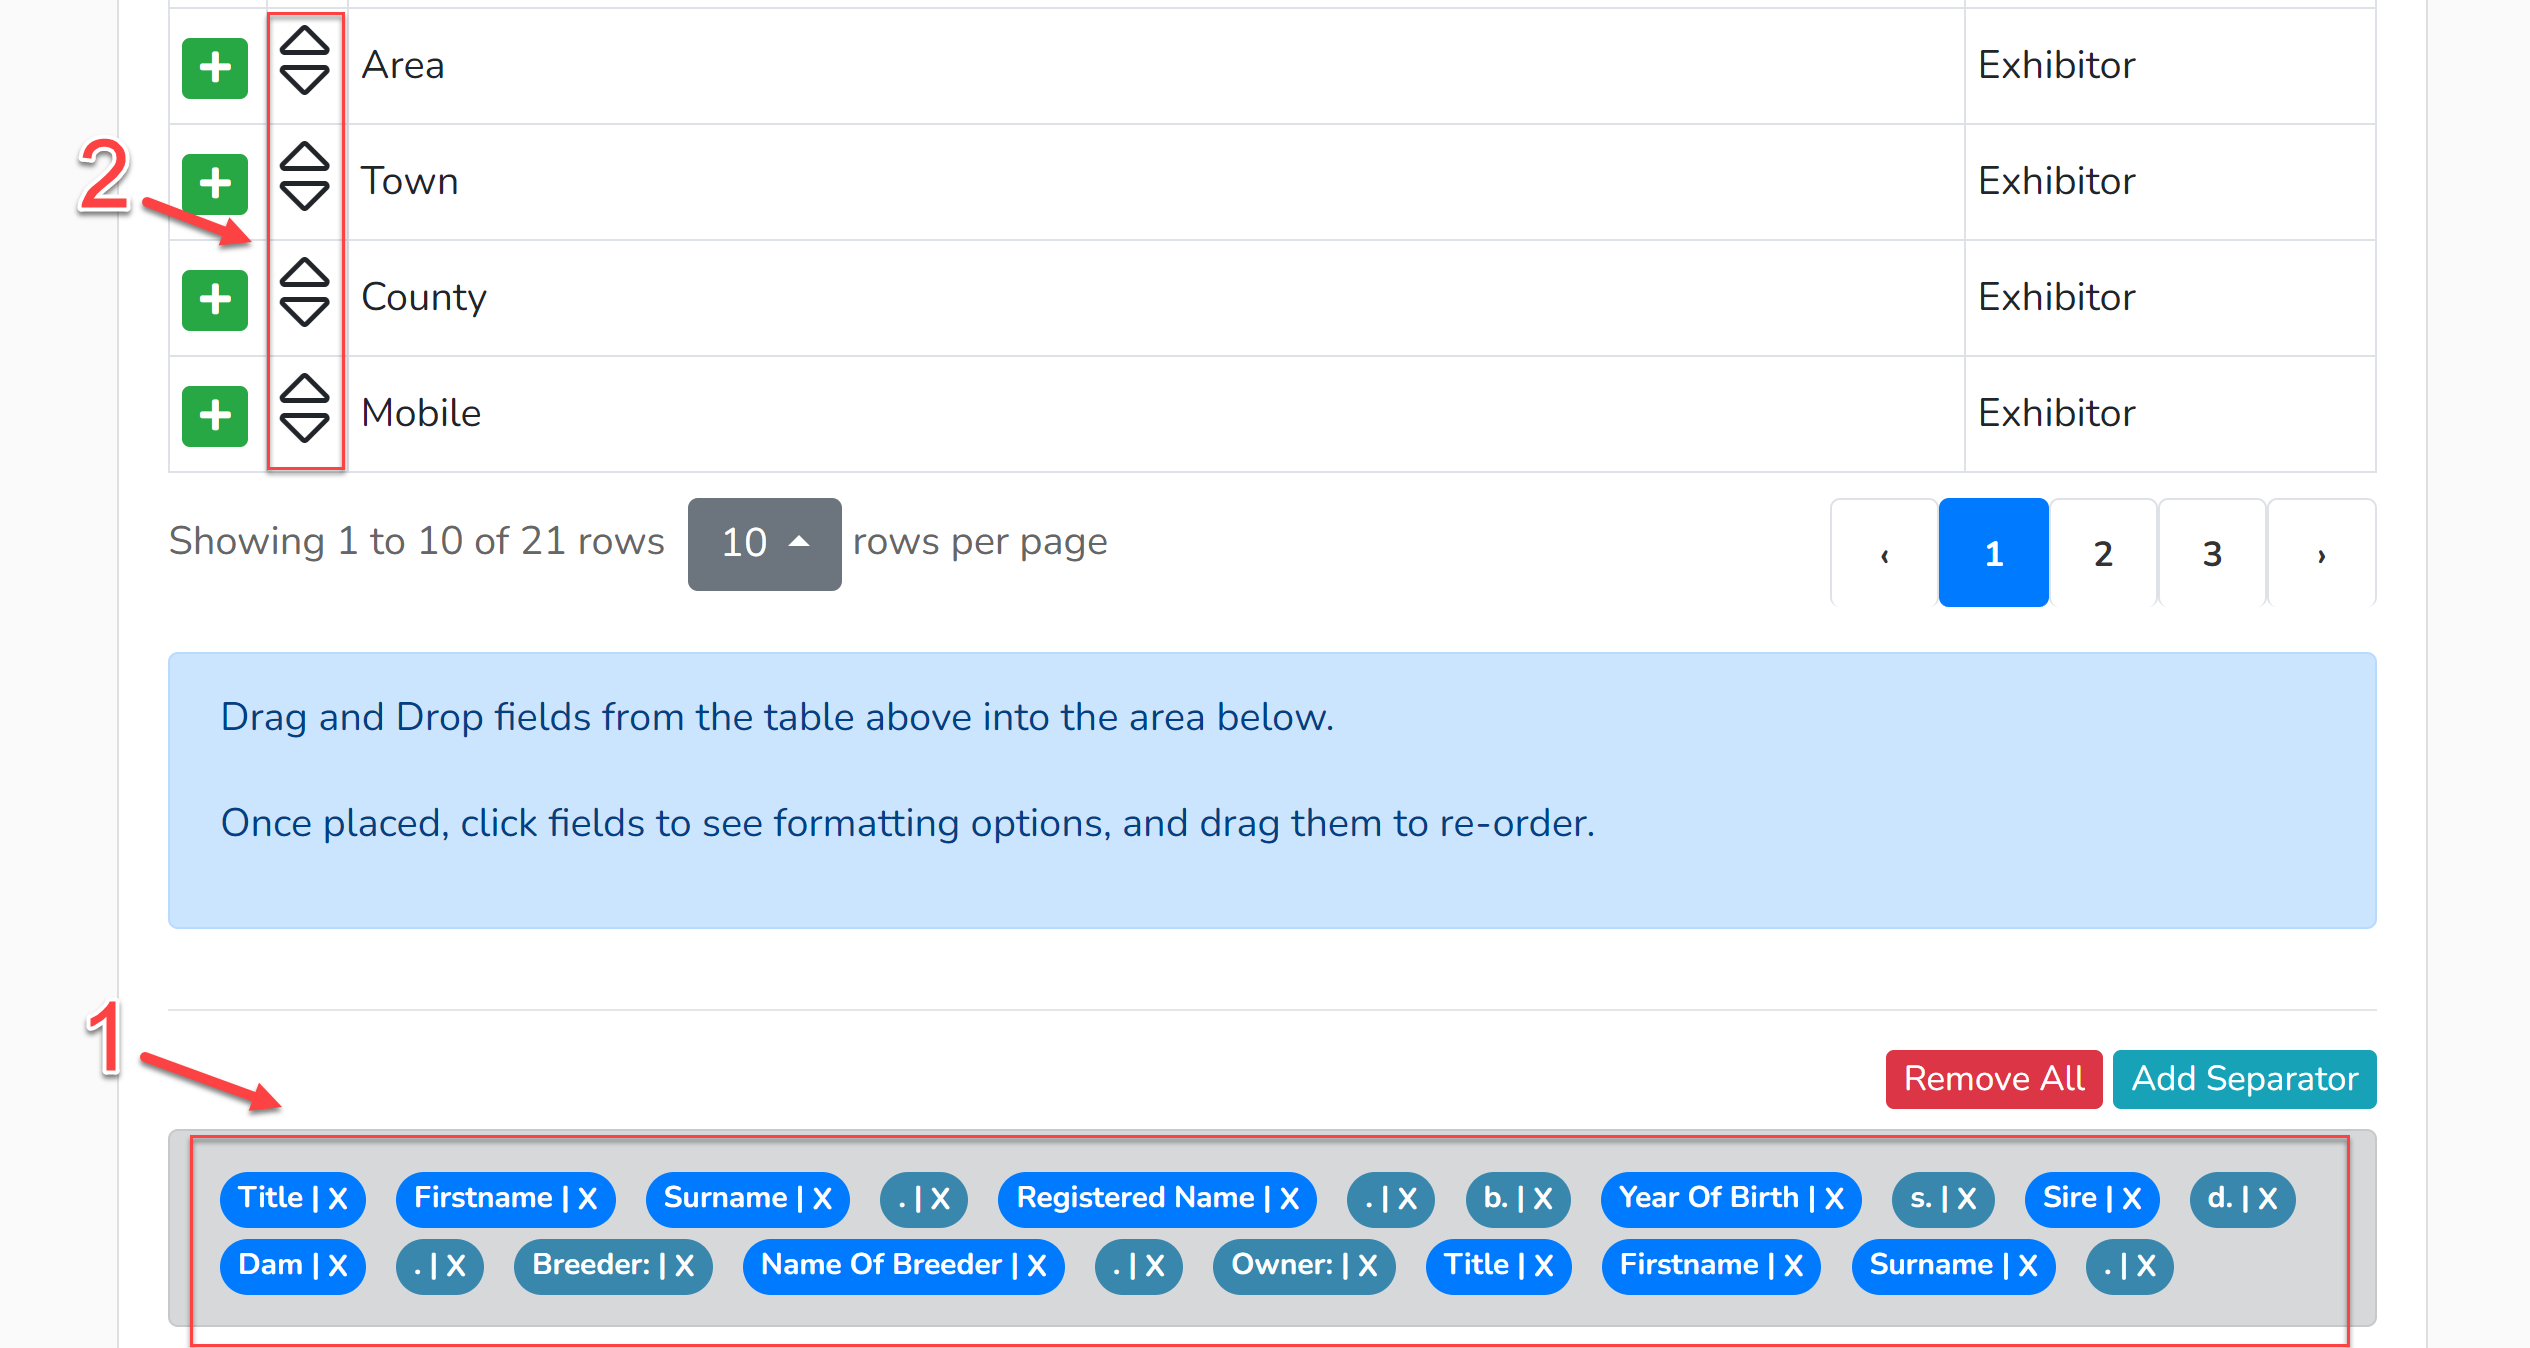Go to page 3 of the table

(2212, 553)
